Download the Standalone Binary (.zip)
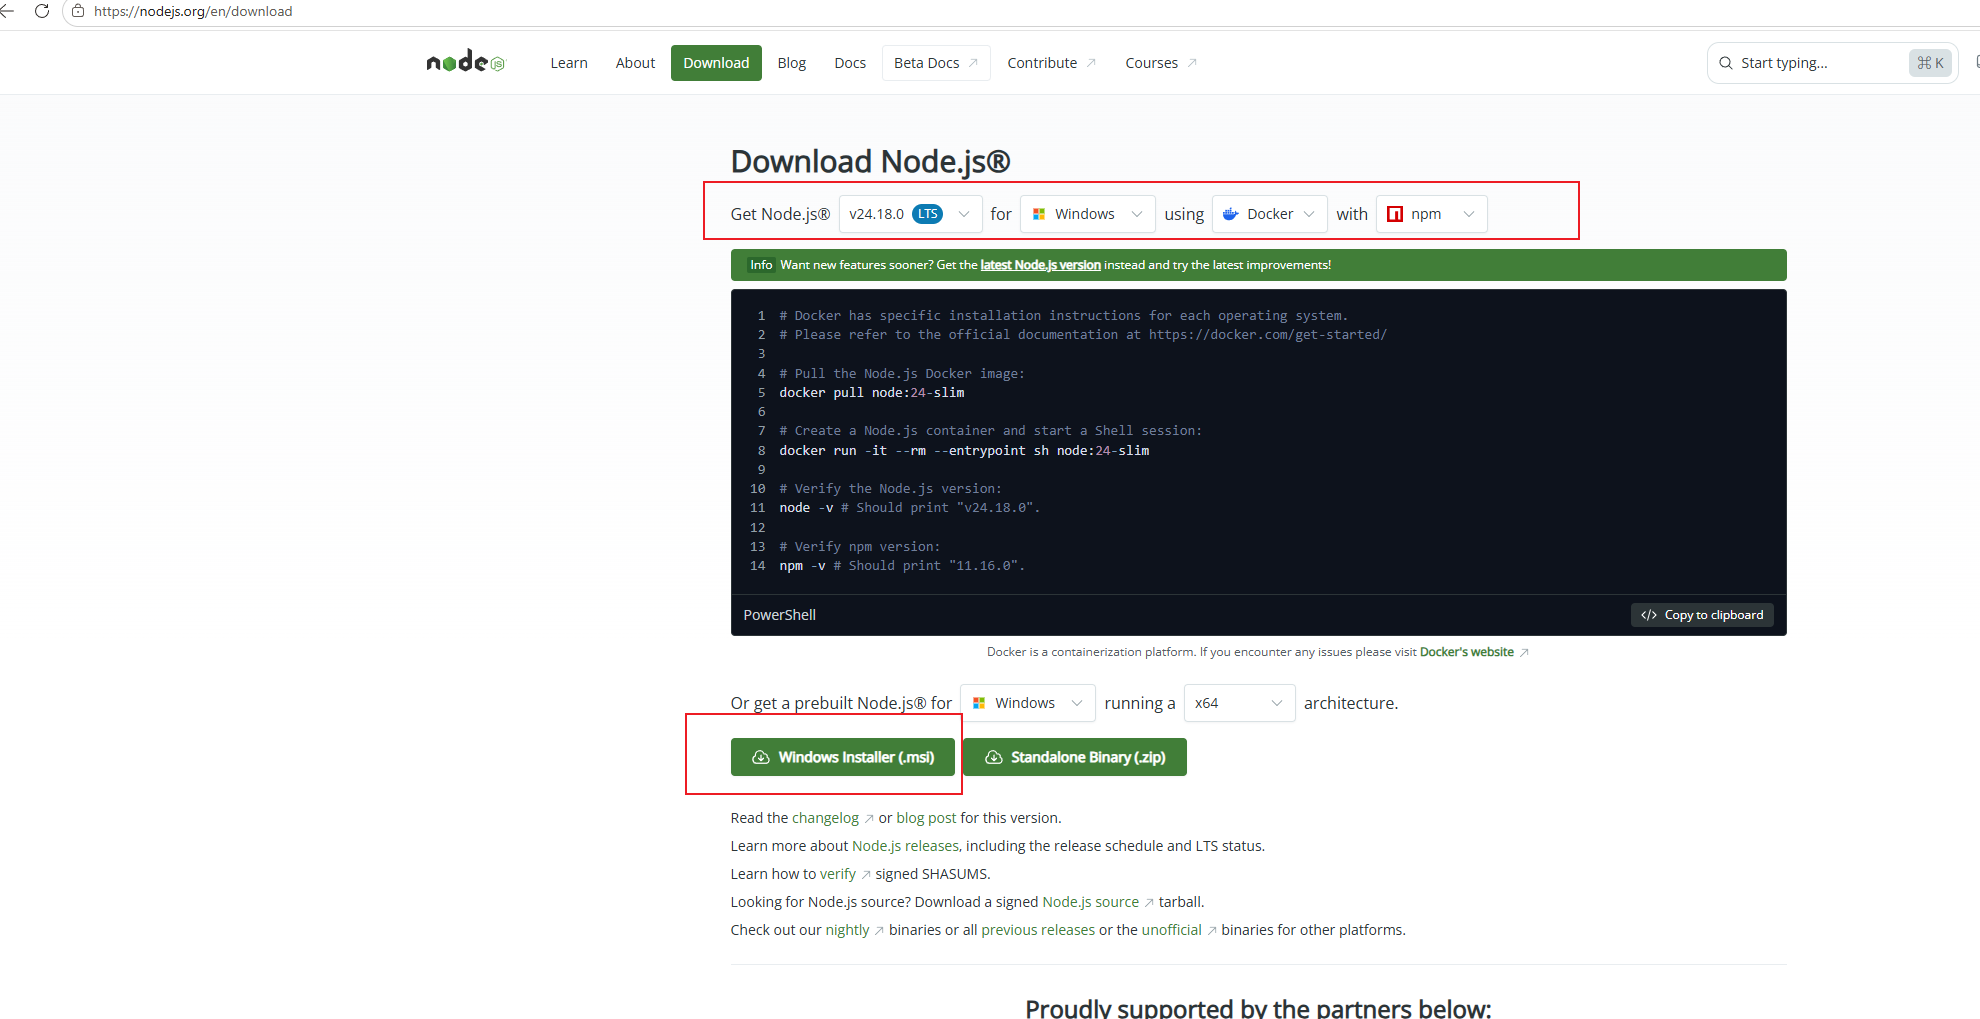The image size is (1980, 1019). click(x=1075, y=757)
